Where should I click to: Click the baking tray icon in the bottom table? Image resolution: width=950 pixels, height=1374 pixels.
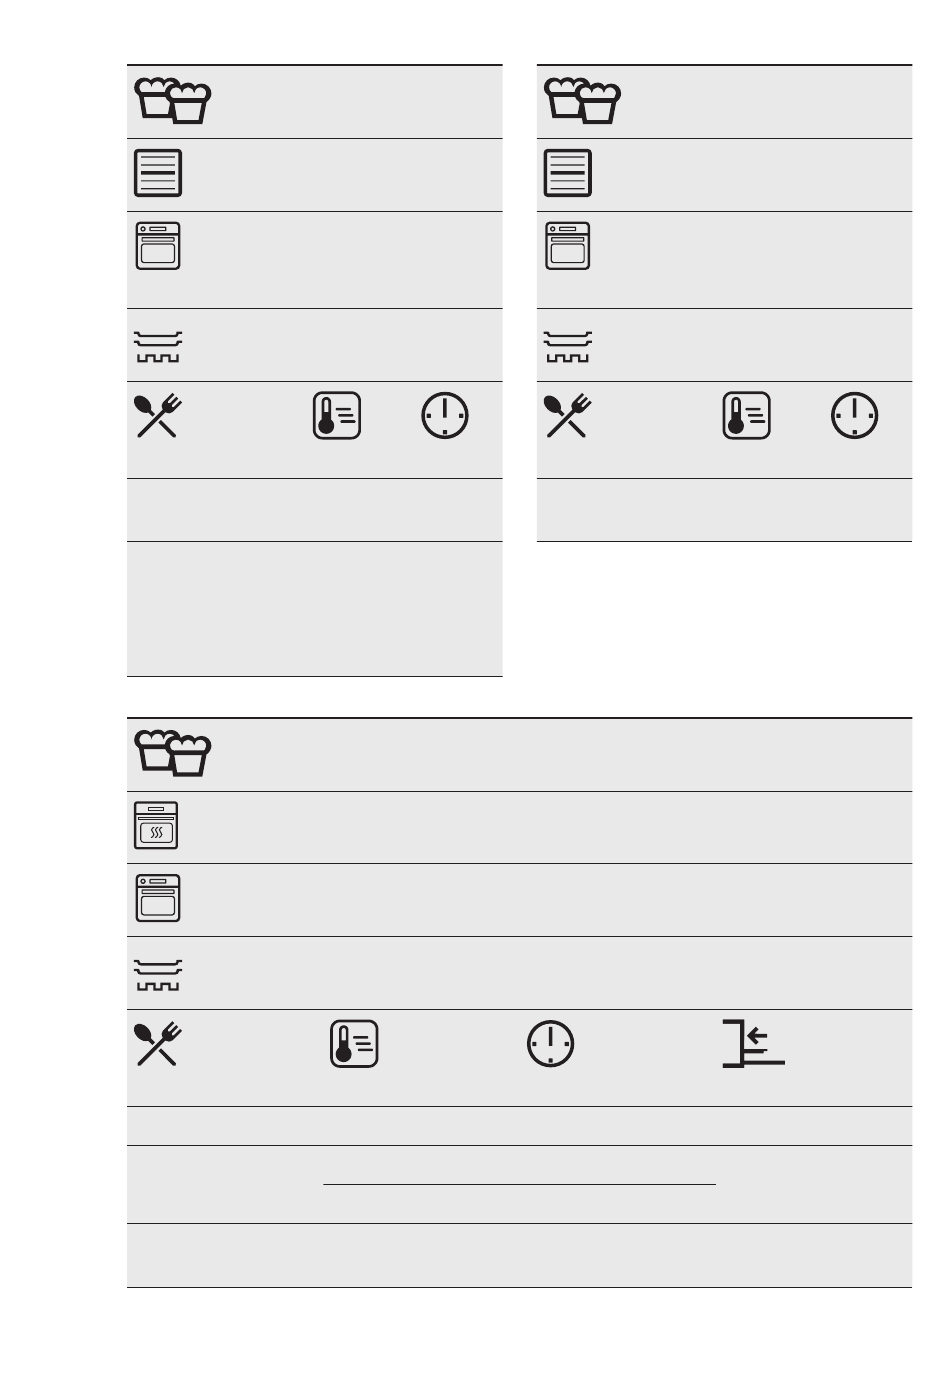(x=158, y=975)
